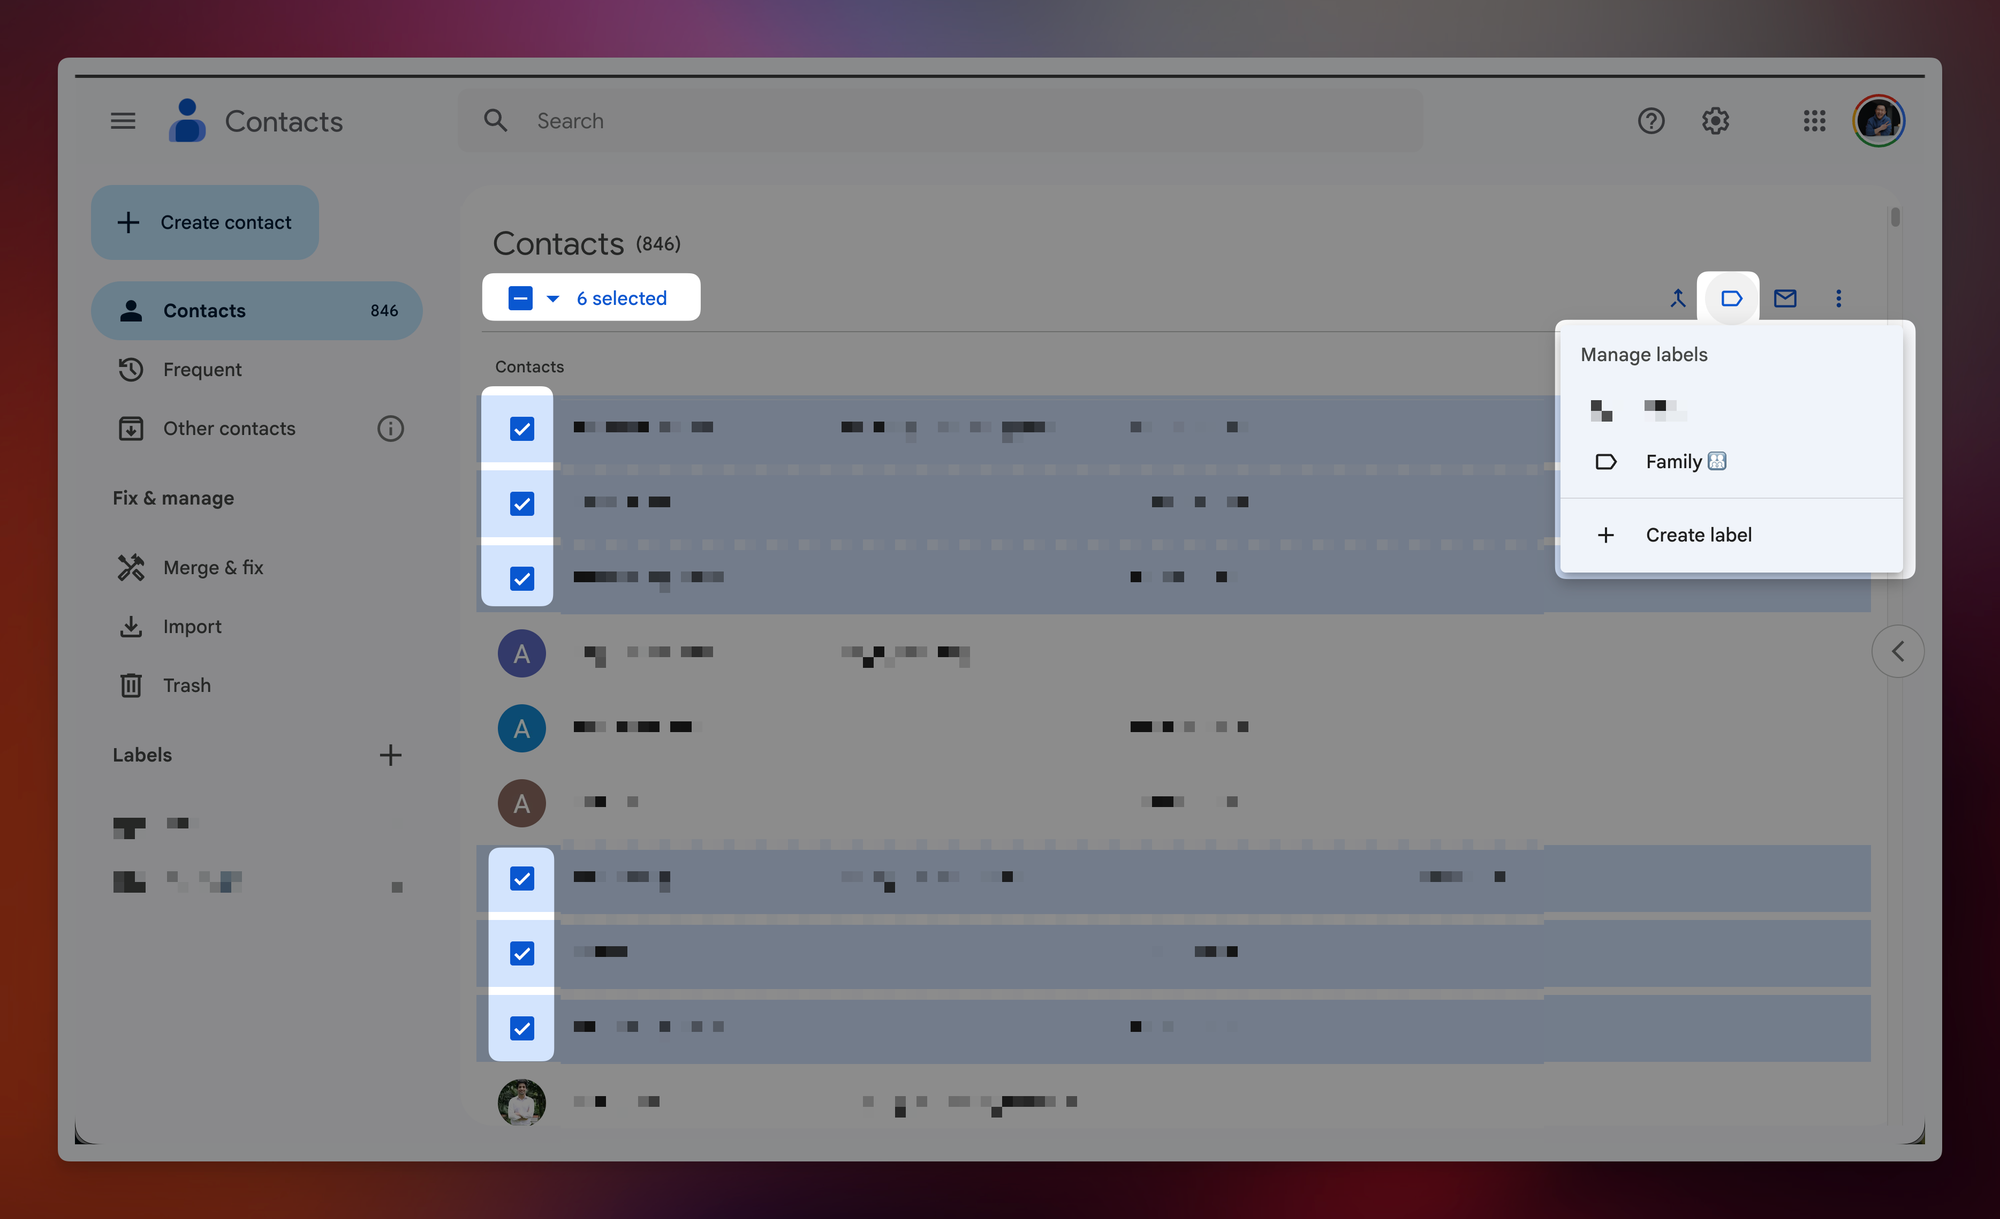
Task: Uncheck the first selected contact checkbox
Action: (x=522, y=428)
